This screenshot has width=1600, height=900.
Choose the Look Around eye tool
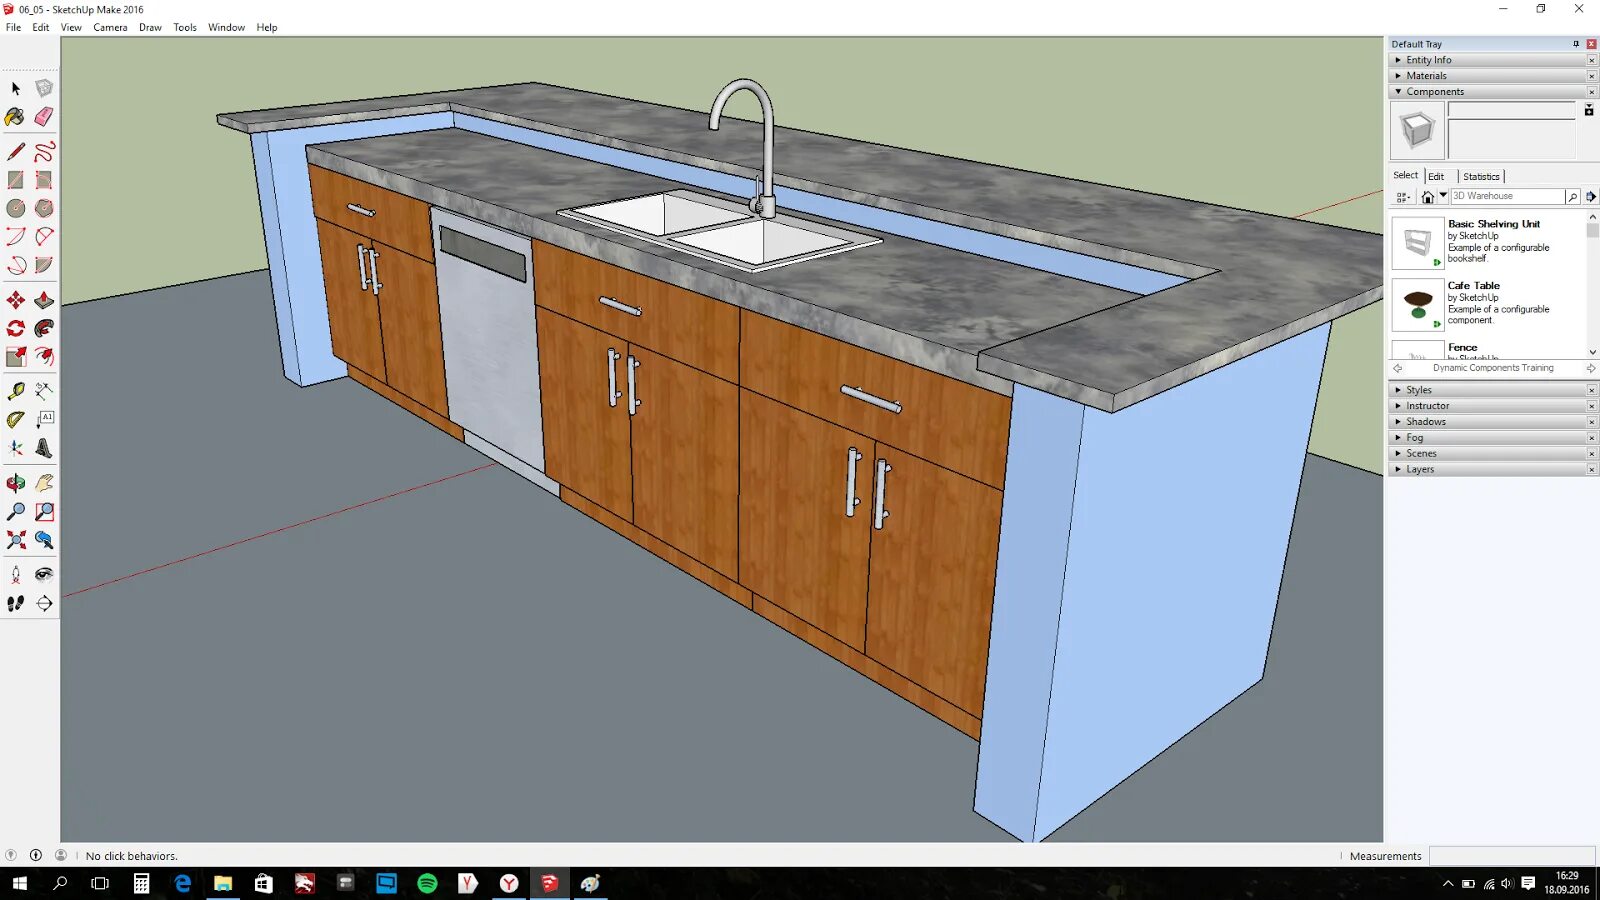44,575
